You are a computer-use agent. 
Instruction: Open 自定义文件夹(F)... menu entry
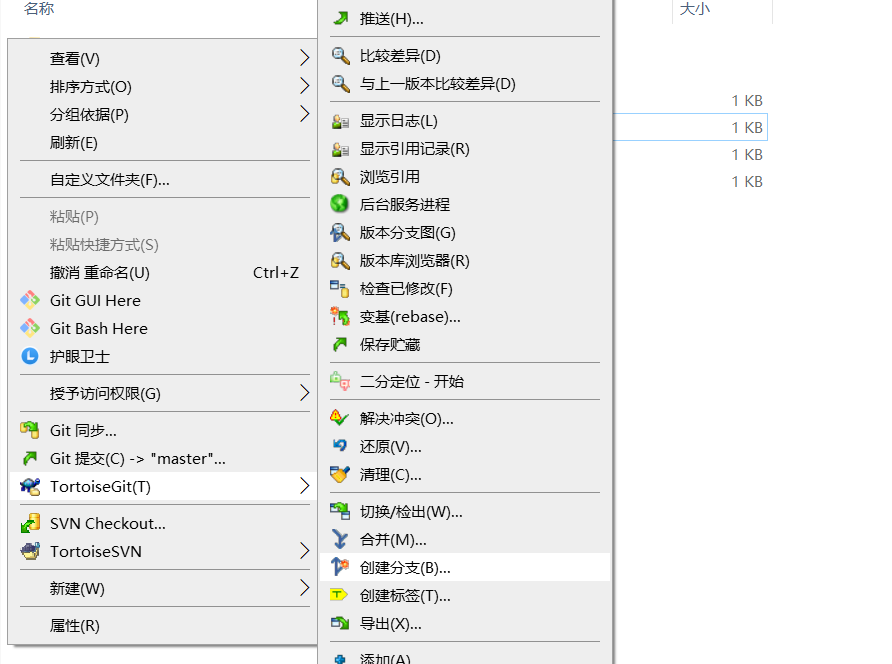point(164,180)
